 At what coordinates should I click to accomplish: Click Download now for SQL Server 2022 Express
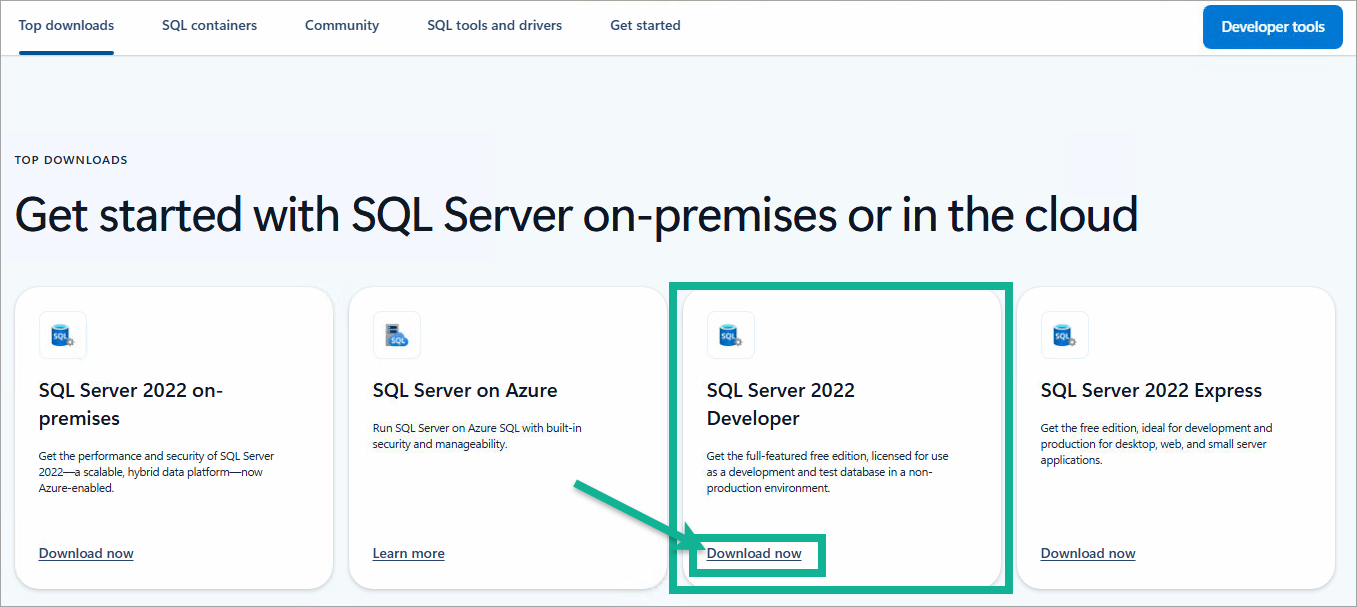coord(1088,553)
